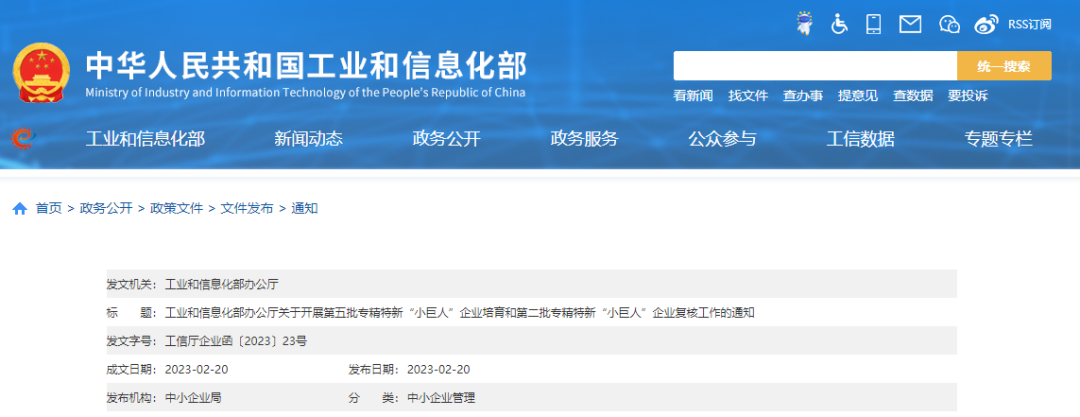Open the 工信数据 navigation menu
This screenshot has height=417, width=1080.
[860, 139]
